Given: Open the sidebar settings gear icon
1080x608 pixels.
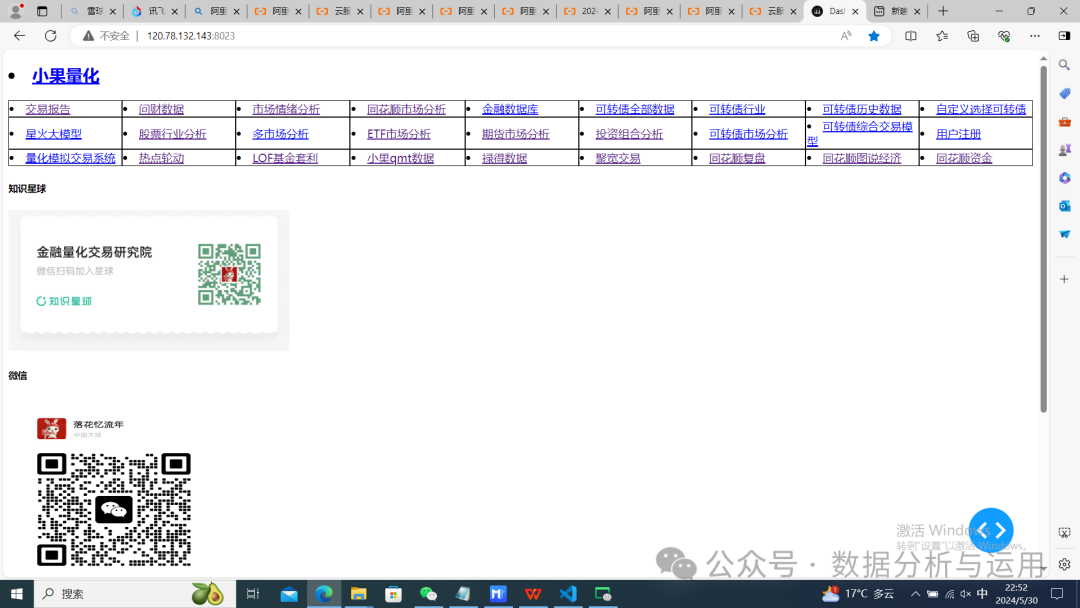Looking at the screenshot, I should [1064, 564].
